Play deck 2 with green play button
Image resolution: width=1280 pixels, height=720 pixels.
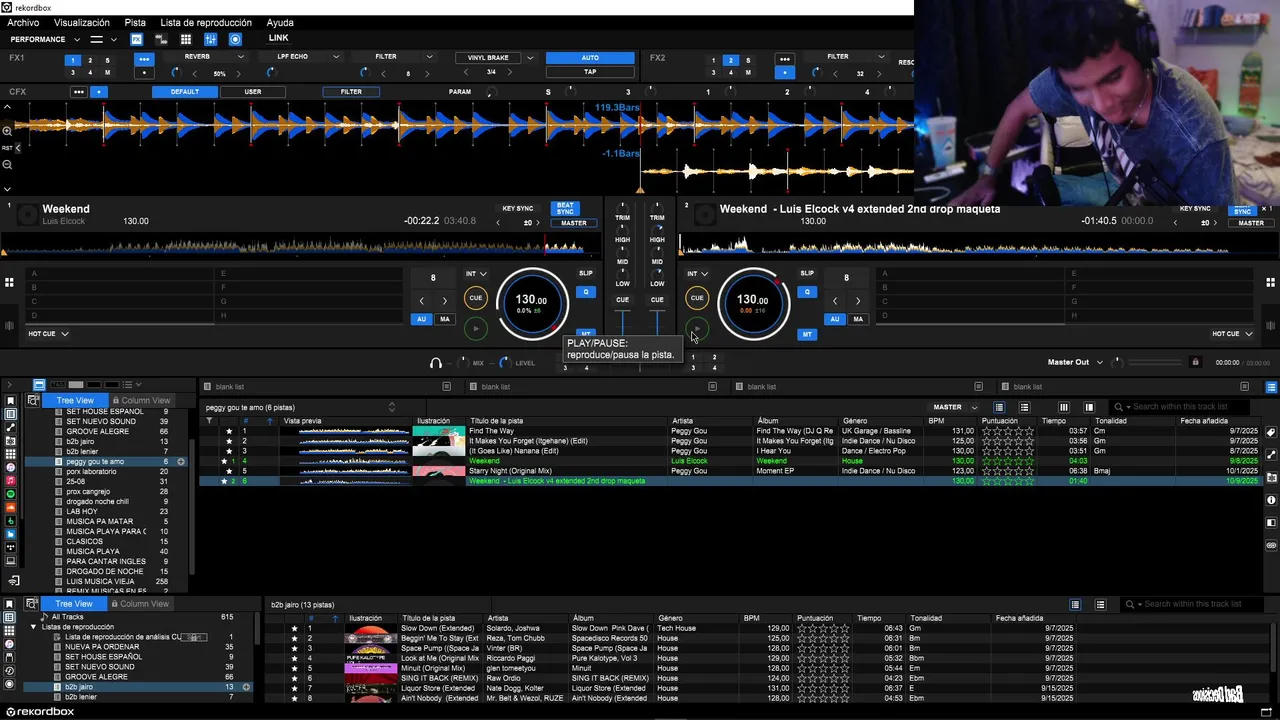(x=697, y=328)
